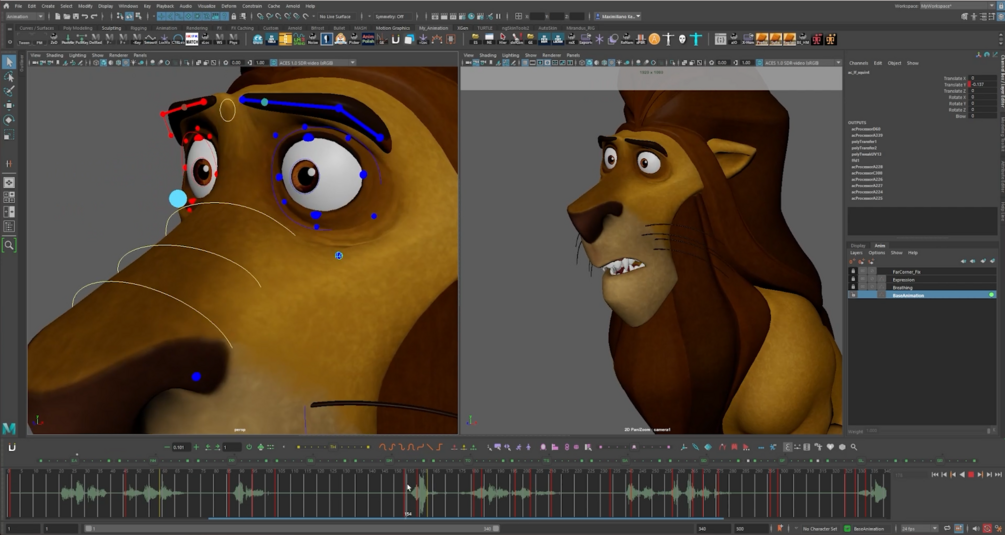This screenshot has height=535, width=1005.
Task: Click the magnet U shelf icon
Action: pyautogui.click(x=395, y=40)
